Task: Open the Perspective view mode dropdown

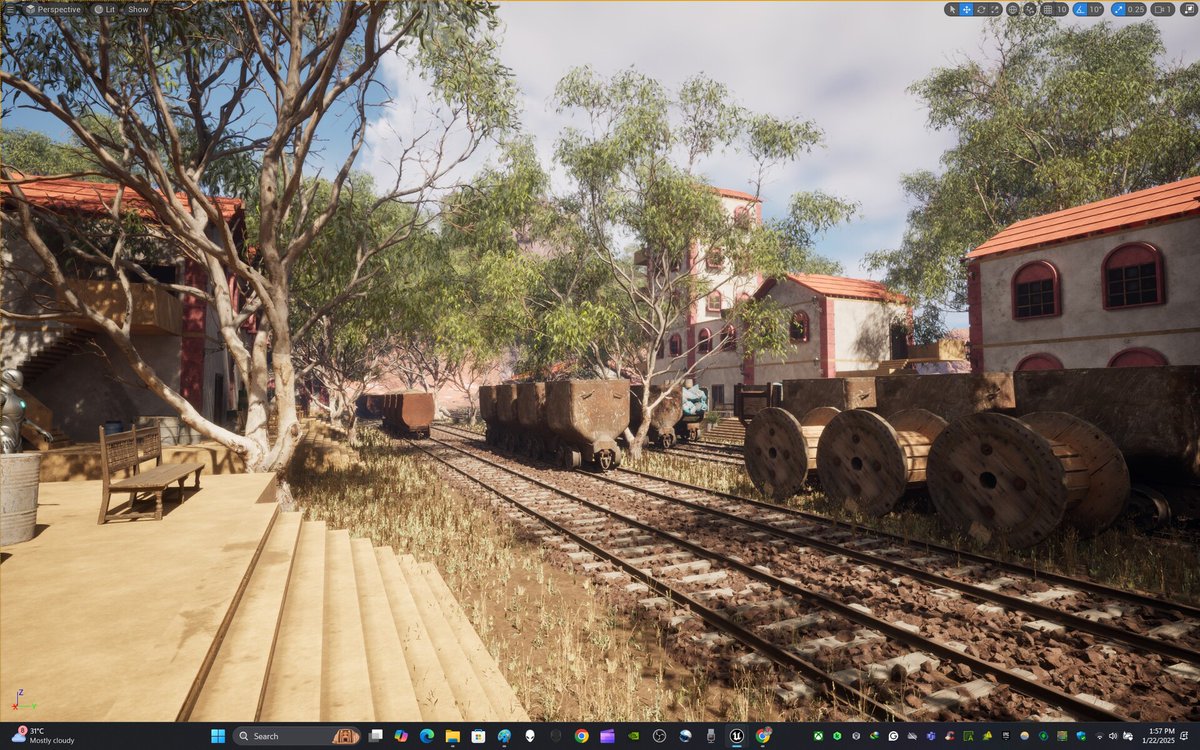Action: click(54, 9)
